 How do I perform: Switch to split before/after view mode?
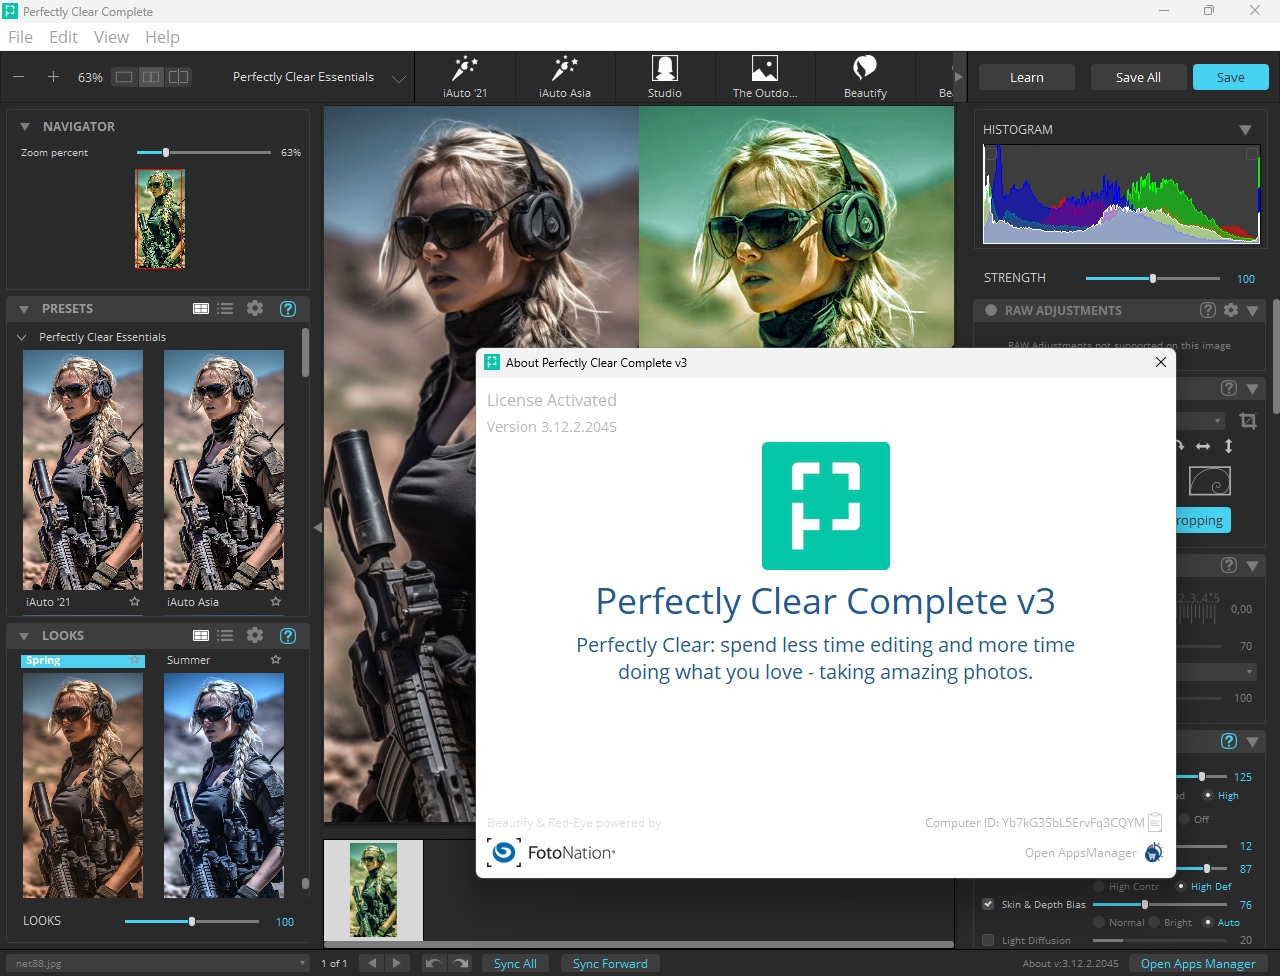[x=178, y=77]
